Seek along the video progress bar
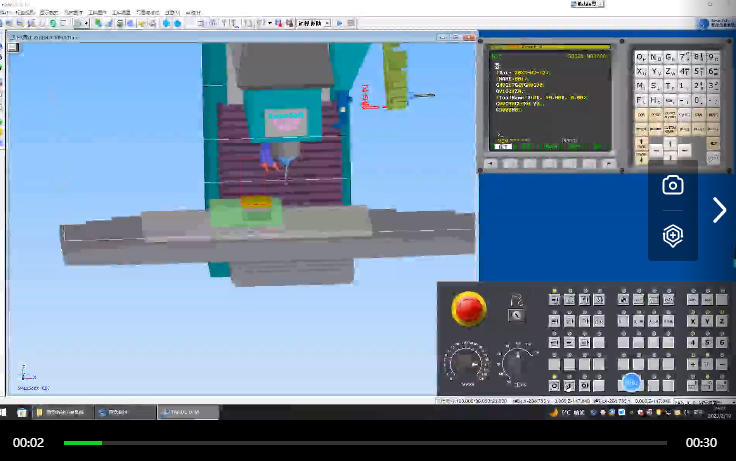Image resolution: width=736 pixels, height=461 pixels. pos(365,443)
